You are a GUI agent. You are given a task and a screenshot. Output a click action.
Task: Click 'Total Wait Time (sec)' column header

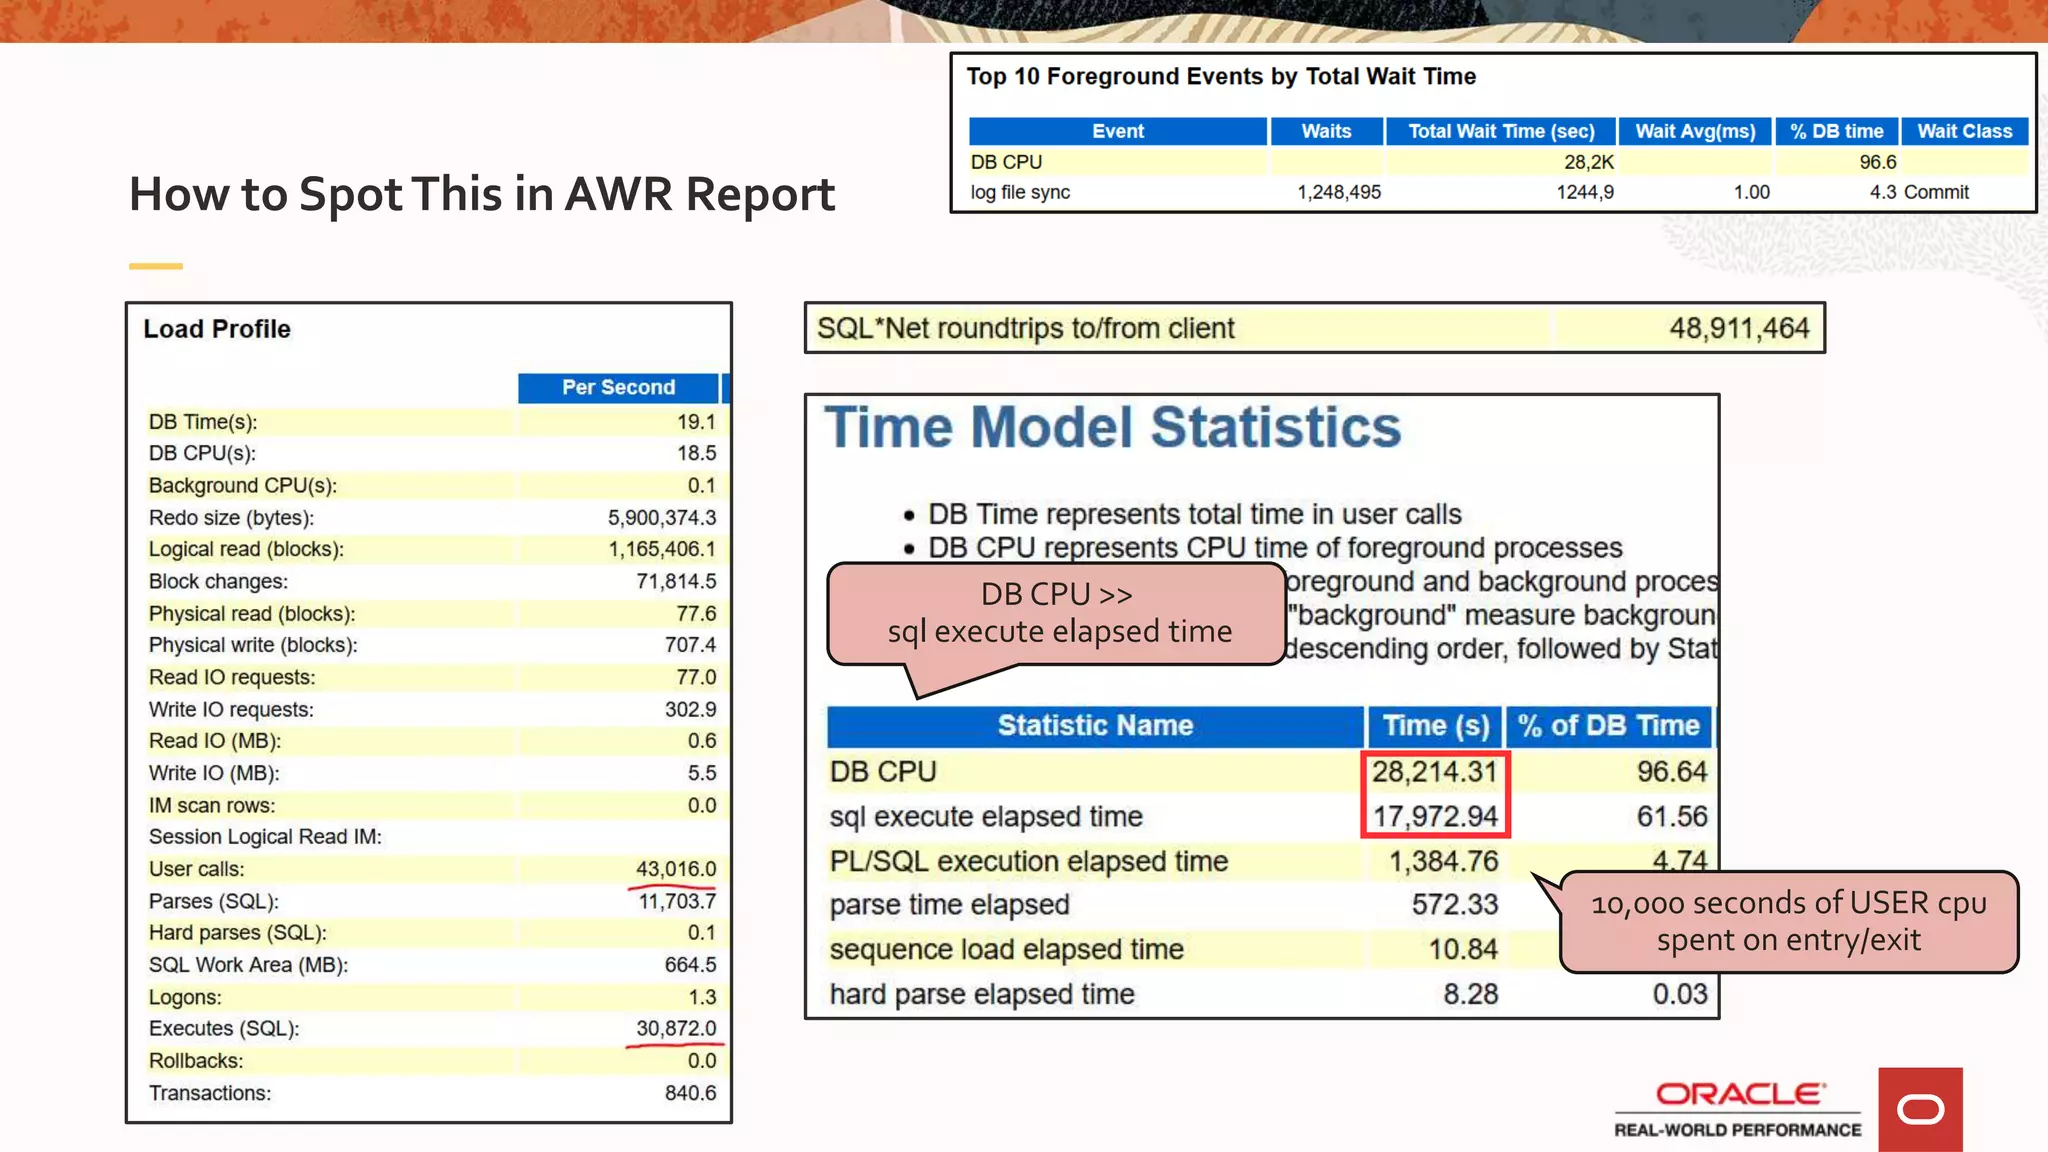[1501, 131]
